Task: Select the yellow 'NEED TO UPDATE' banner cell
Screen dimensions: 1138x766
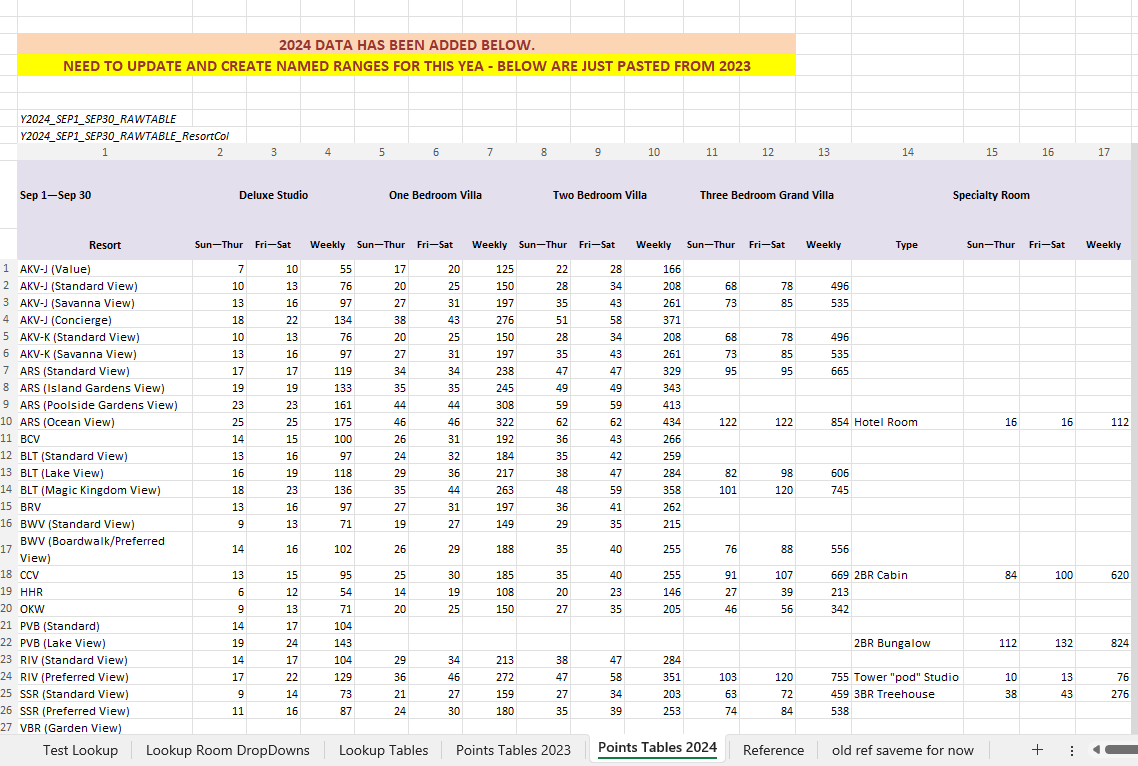Action: point(406,66)
